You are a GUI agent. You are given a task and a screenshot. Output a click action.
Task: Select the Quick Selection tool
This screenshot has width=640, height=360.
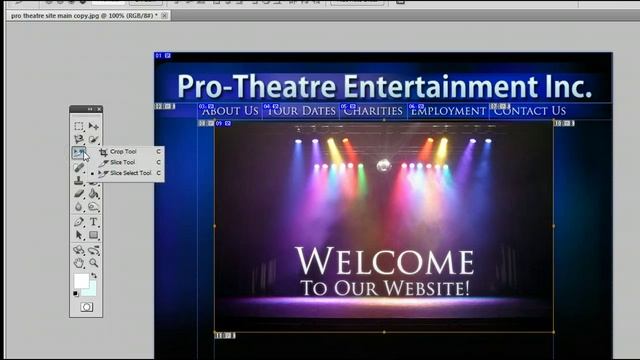click(93, 139)
